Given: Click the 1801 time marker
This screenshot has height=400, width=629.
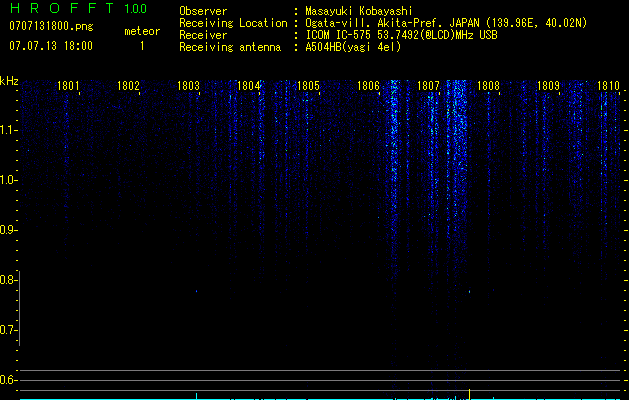Looking at the screenshot, I should [x=68, y=85].
